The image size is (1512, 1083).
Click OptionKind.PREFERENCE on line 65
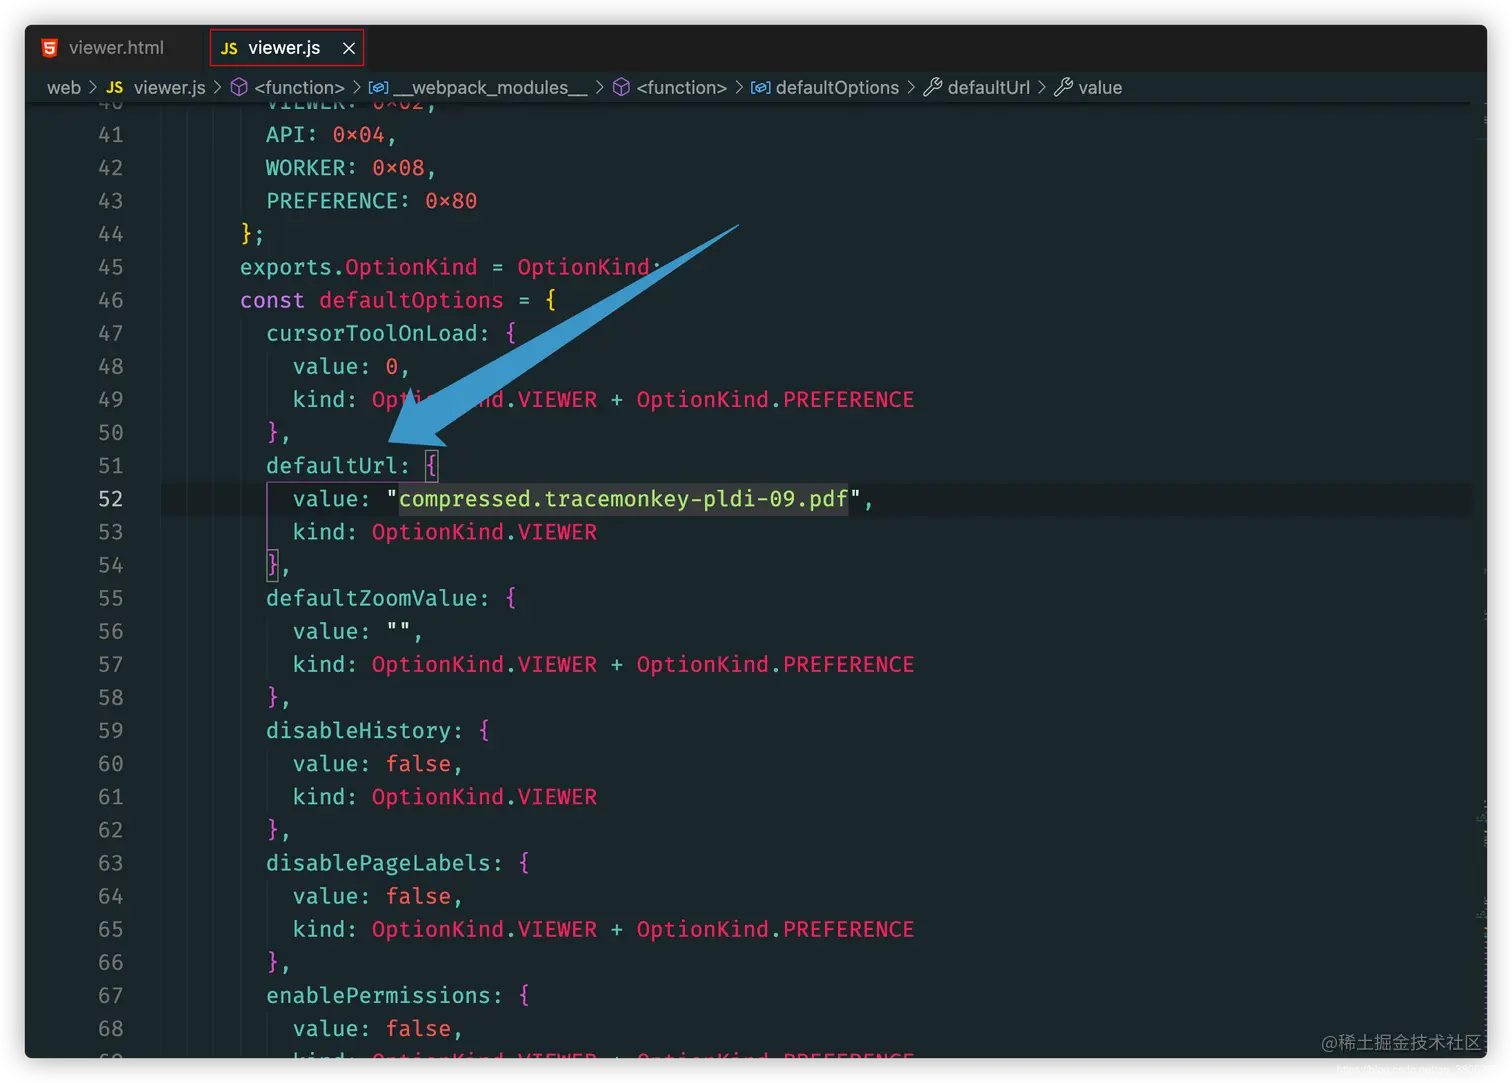[775, 930]
